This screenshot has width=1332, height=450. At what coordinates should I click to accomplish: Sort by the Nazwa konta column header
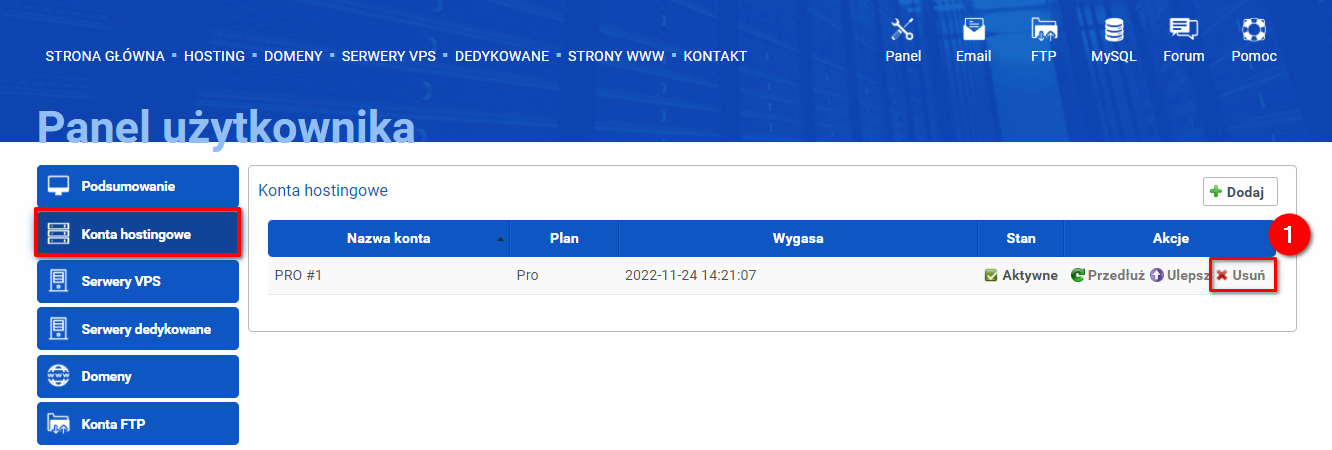(389, 239)
